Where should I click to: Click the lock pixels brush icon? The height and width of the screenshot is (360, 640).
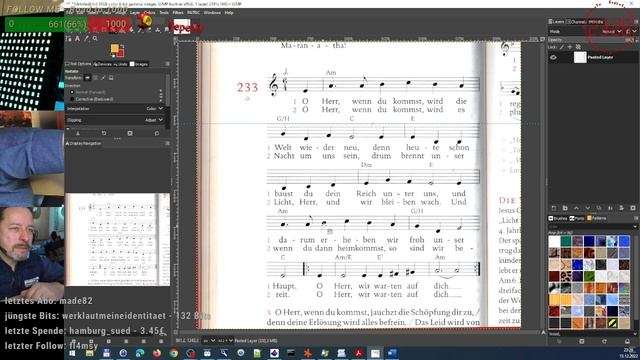(x=562, y=47)
